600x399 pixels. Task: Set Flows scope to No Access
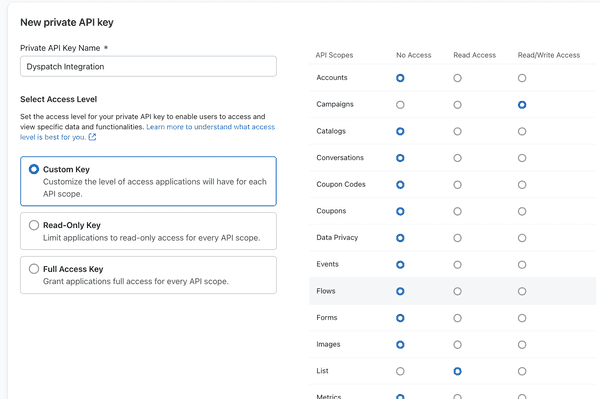point(400,292)
